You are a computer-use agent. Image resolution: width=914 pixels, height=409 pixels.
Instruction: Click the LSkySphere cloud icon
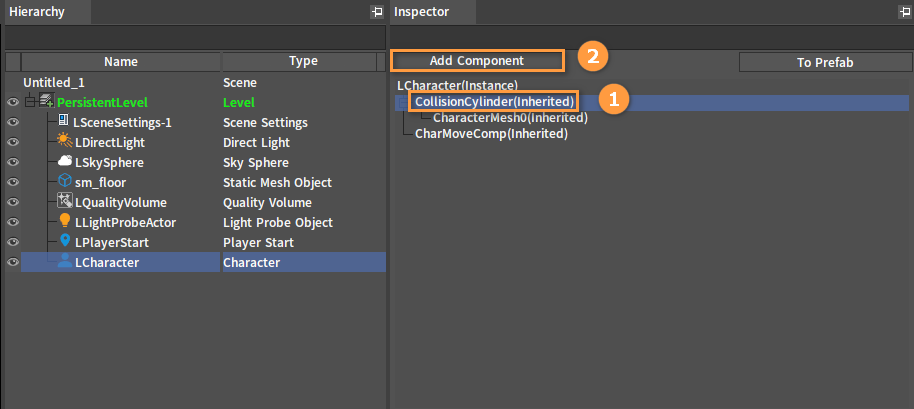64,162
